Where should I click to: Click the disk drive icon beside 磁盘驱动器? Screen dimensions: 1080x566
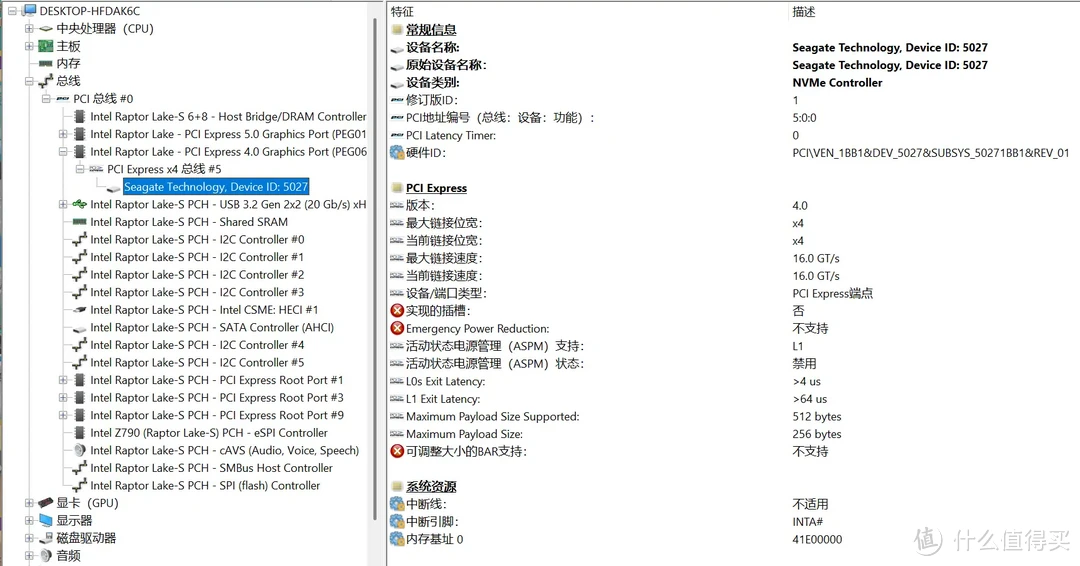tap(45, 538)
